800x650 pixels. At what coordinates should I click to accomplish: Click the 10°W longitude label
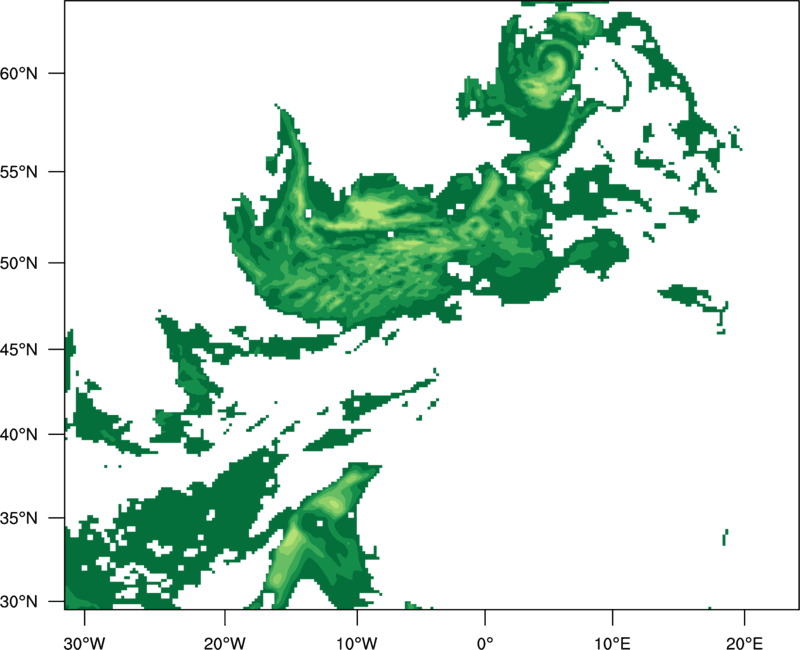(357, 643)
